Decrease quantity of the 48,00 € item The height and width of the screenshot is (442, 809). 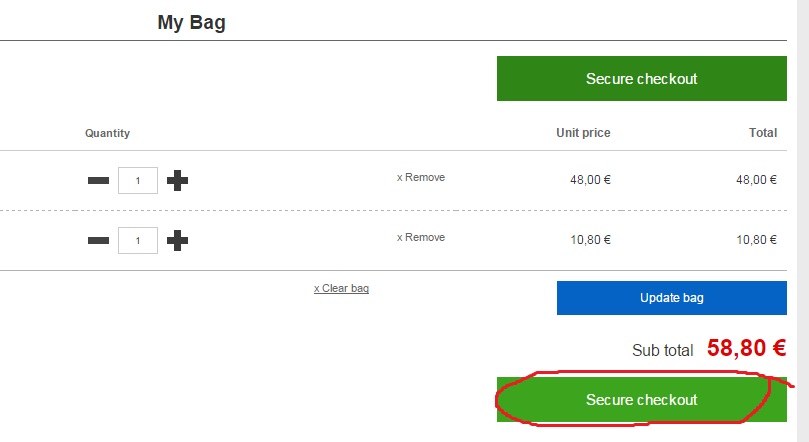98,180
